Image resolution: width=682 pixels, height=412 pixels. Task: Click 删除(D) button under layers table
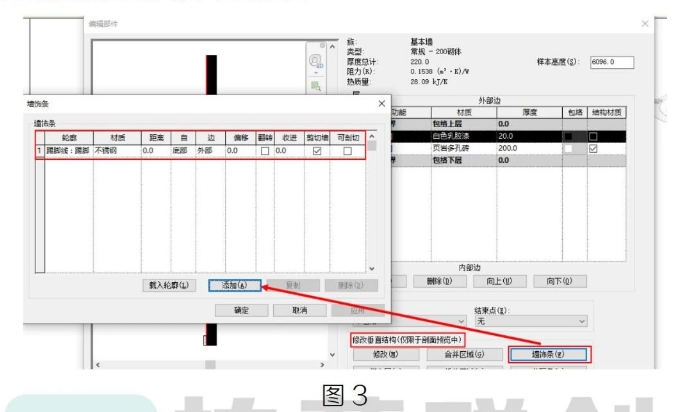(439, 281)
